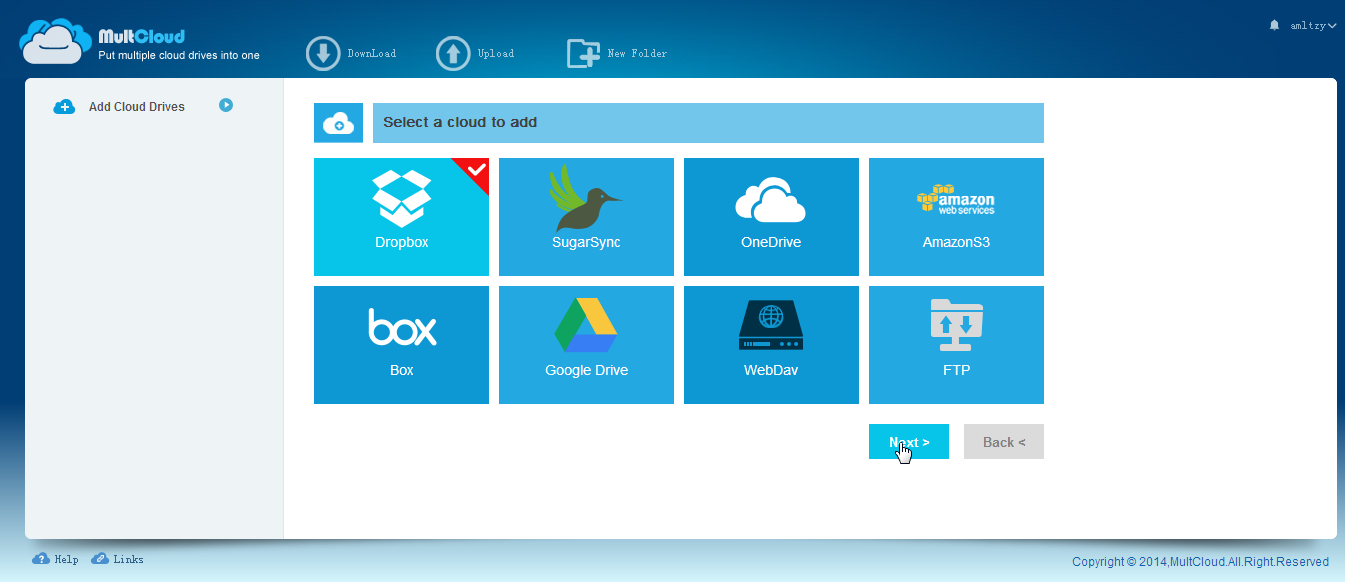Click the New Folder label
The image size is (1345, 582).
[638, 53]
